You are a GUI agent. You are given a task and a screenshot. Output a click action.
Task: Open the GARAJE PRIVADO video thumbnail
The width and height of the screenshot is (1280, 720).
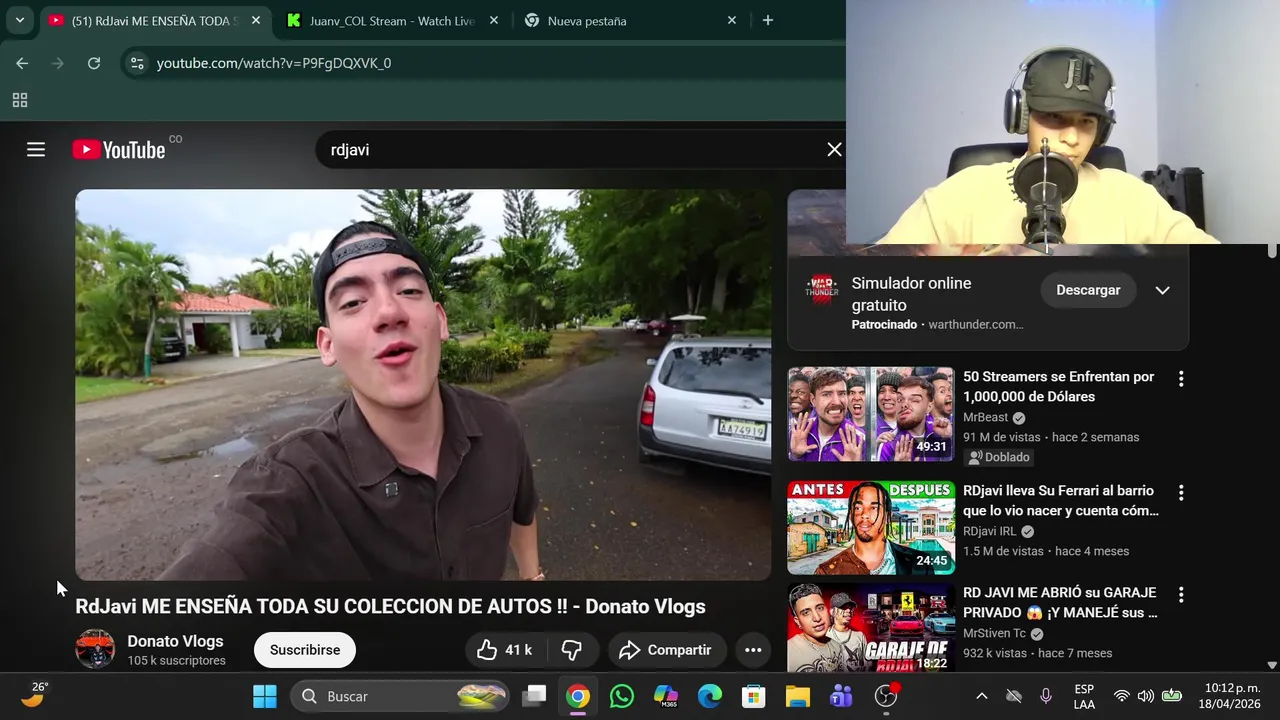point(871,628)
